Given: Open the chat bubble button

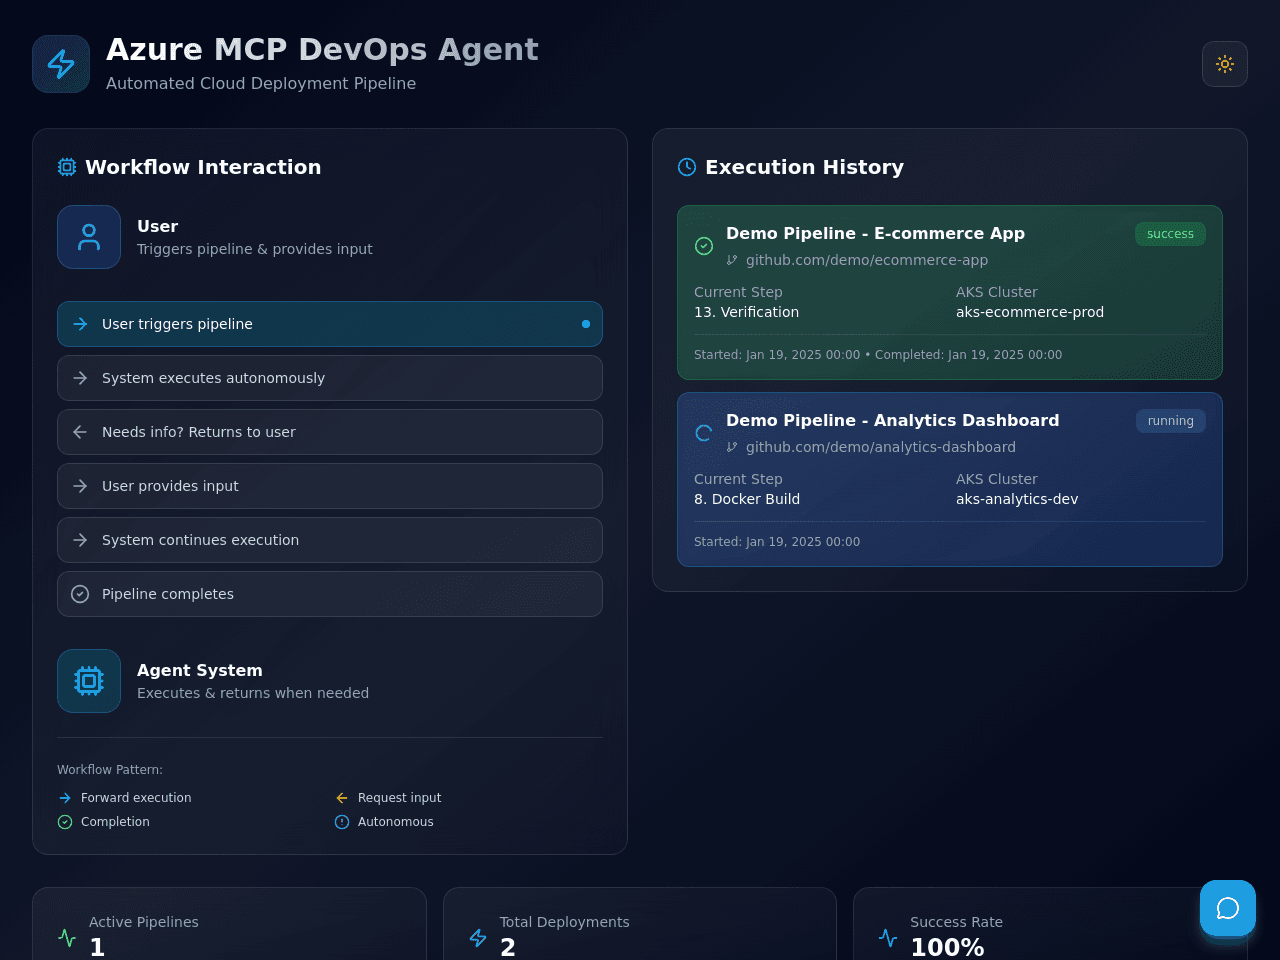Looking at the screenshot, I should [1228, 908].
